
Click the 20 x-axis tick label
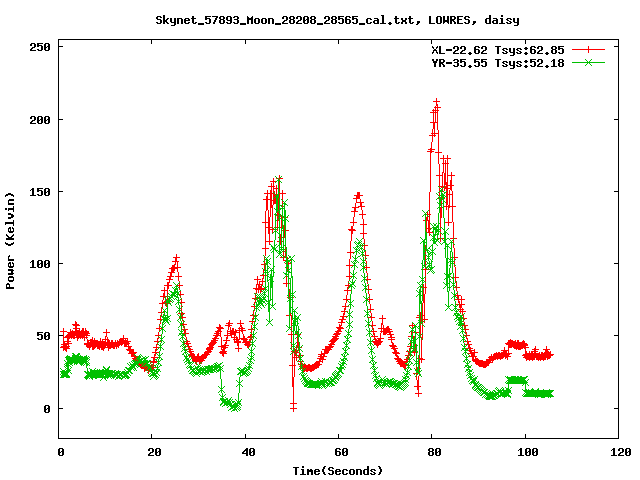155,452
